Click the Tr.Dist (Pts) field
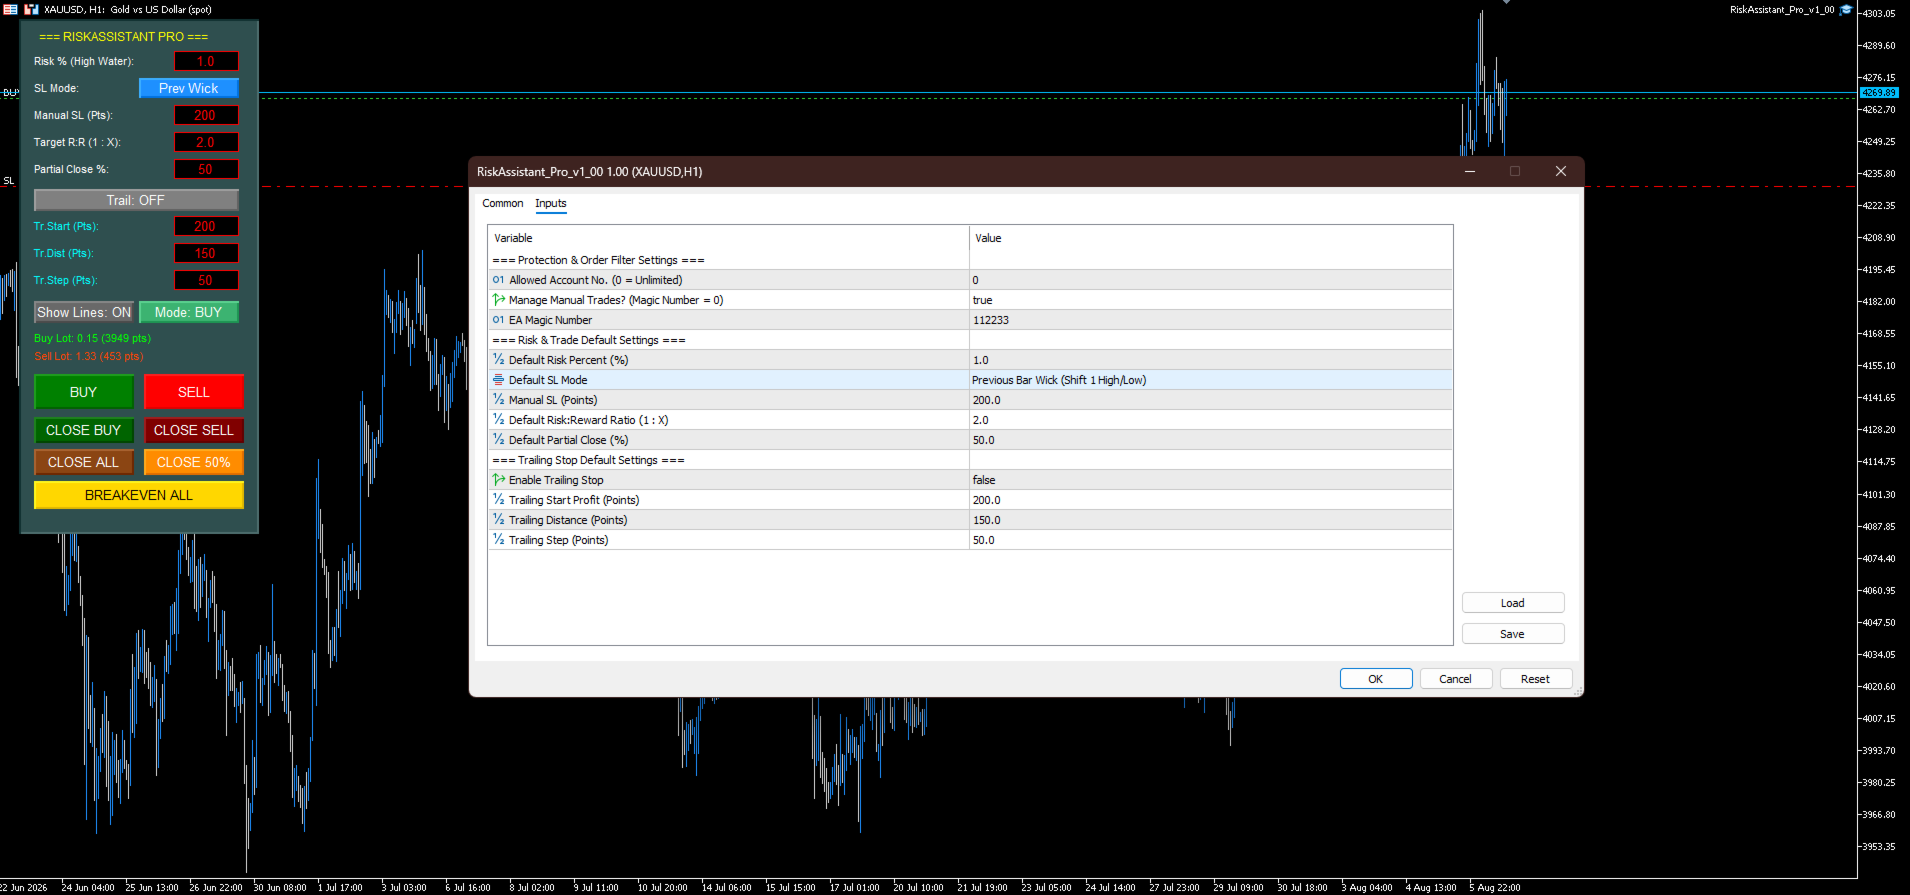Screen dimensions: 1910x895 [206, 253]
